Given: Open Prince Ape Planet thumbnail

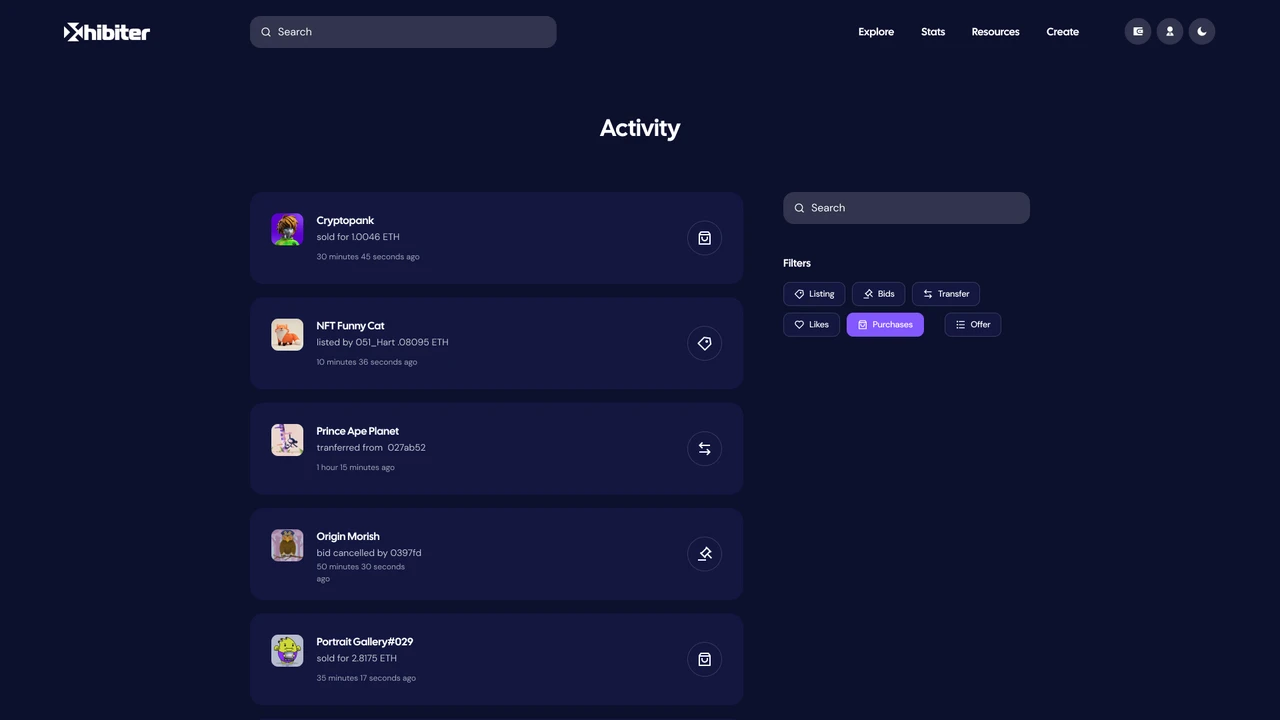Looking at the screenshot, I should point(287,440).
